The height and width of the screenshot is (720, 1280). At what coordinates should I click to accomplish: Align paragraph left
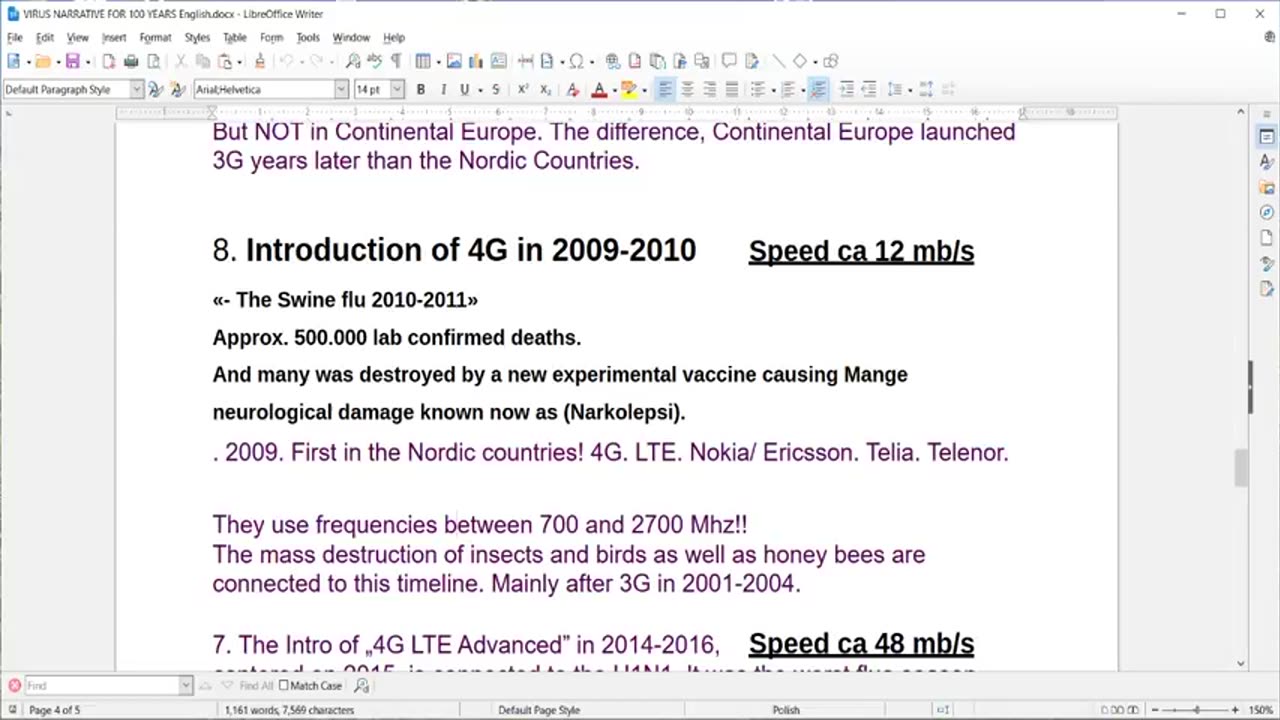point(665,89)
